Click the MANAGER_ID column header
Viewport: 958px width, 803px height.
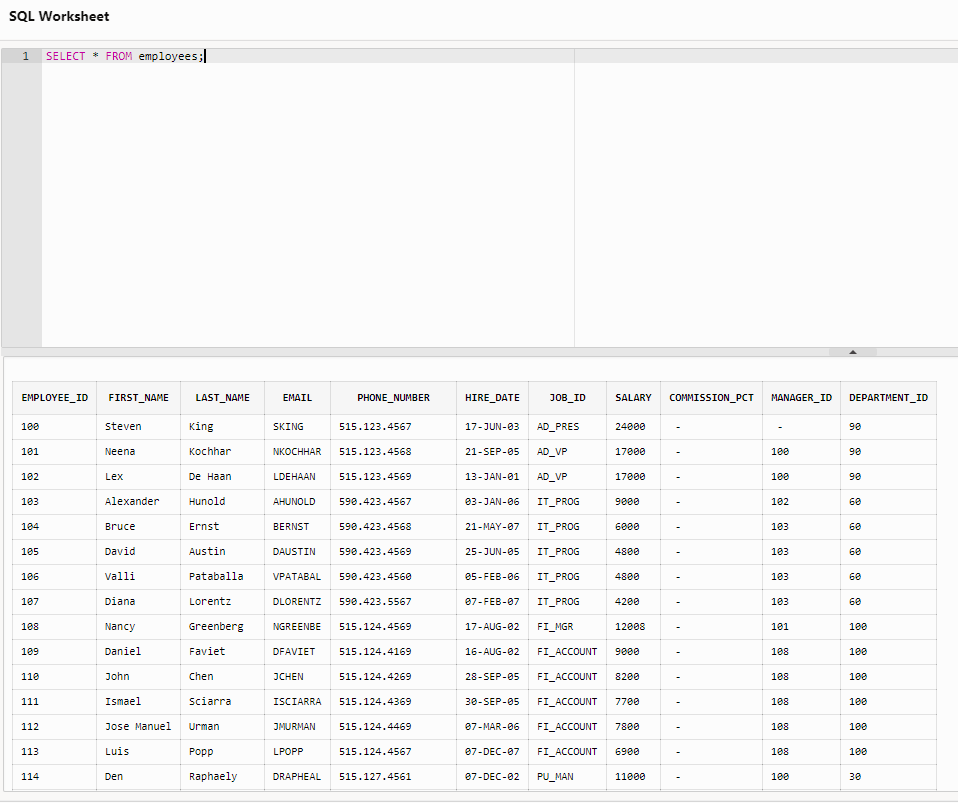tap(802, 398)
